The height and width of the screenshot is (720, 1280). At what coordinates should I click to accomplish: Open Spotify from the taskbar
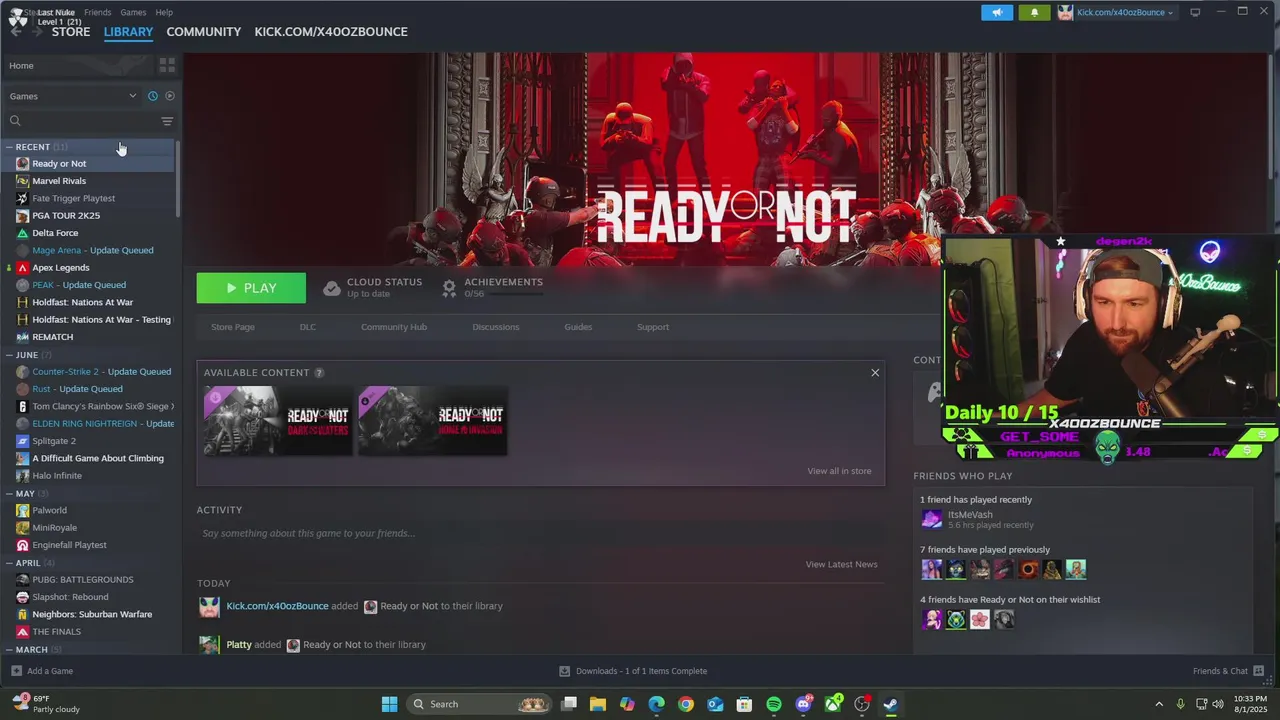(x=774, y=704)
